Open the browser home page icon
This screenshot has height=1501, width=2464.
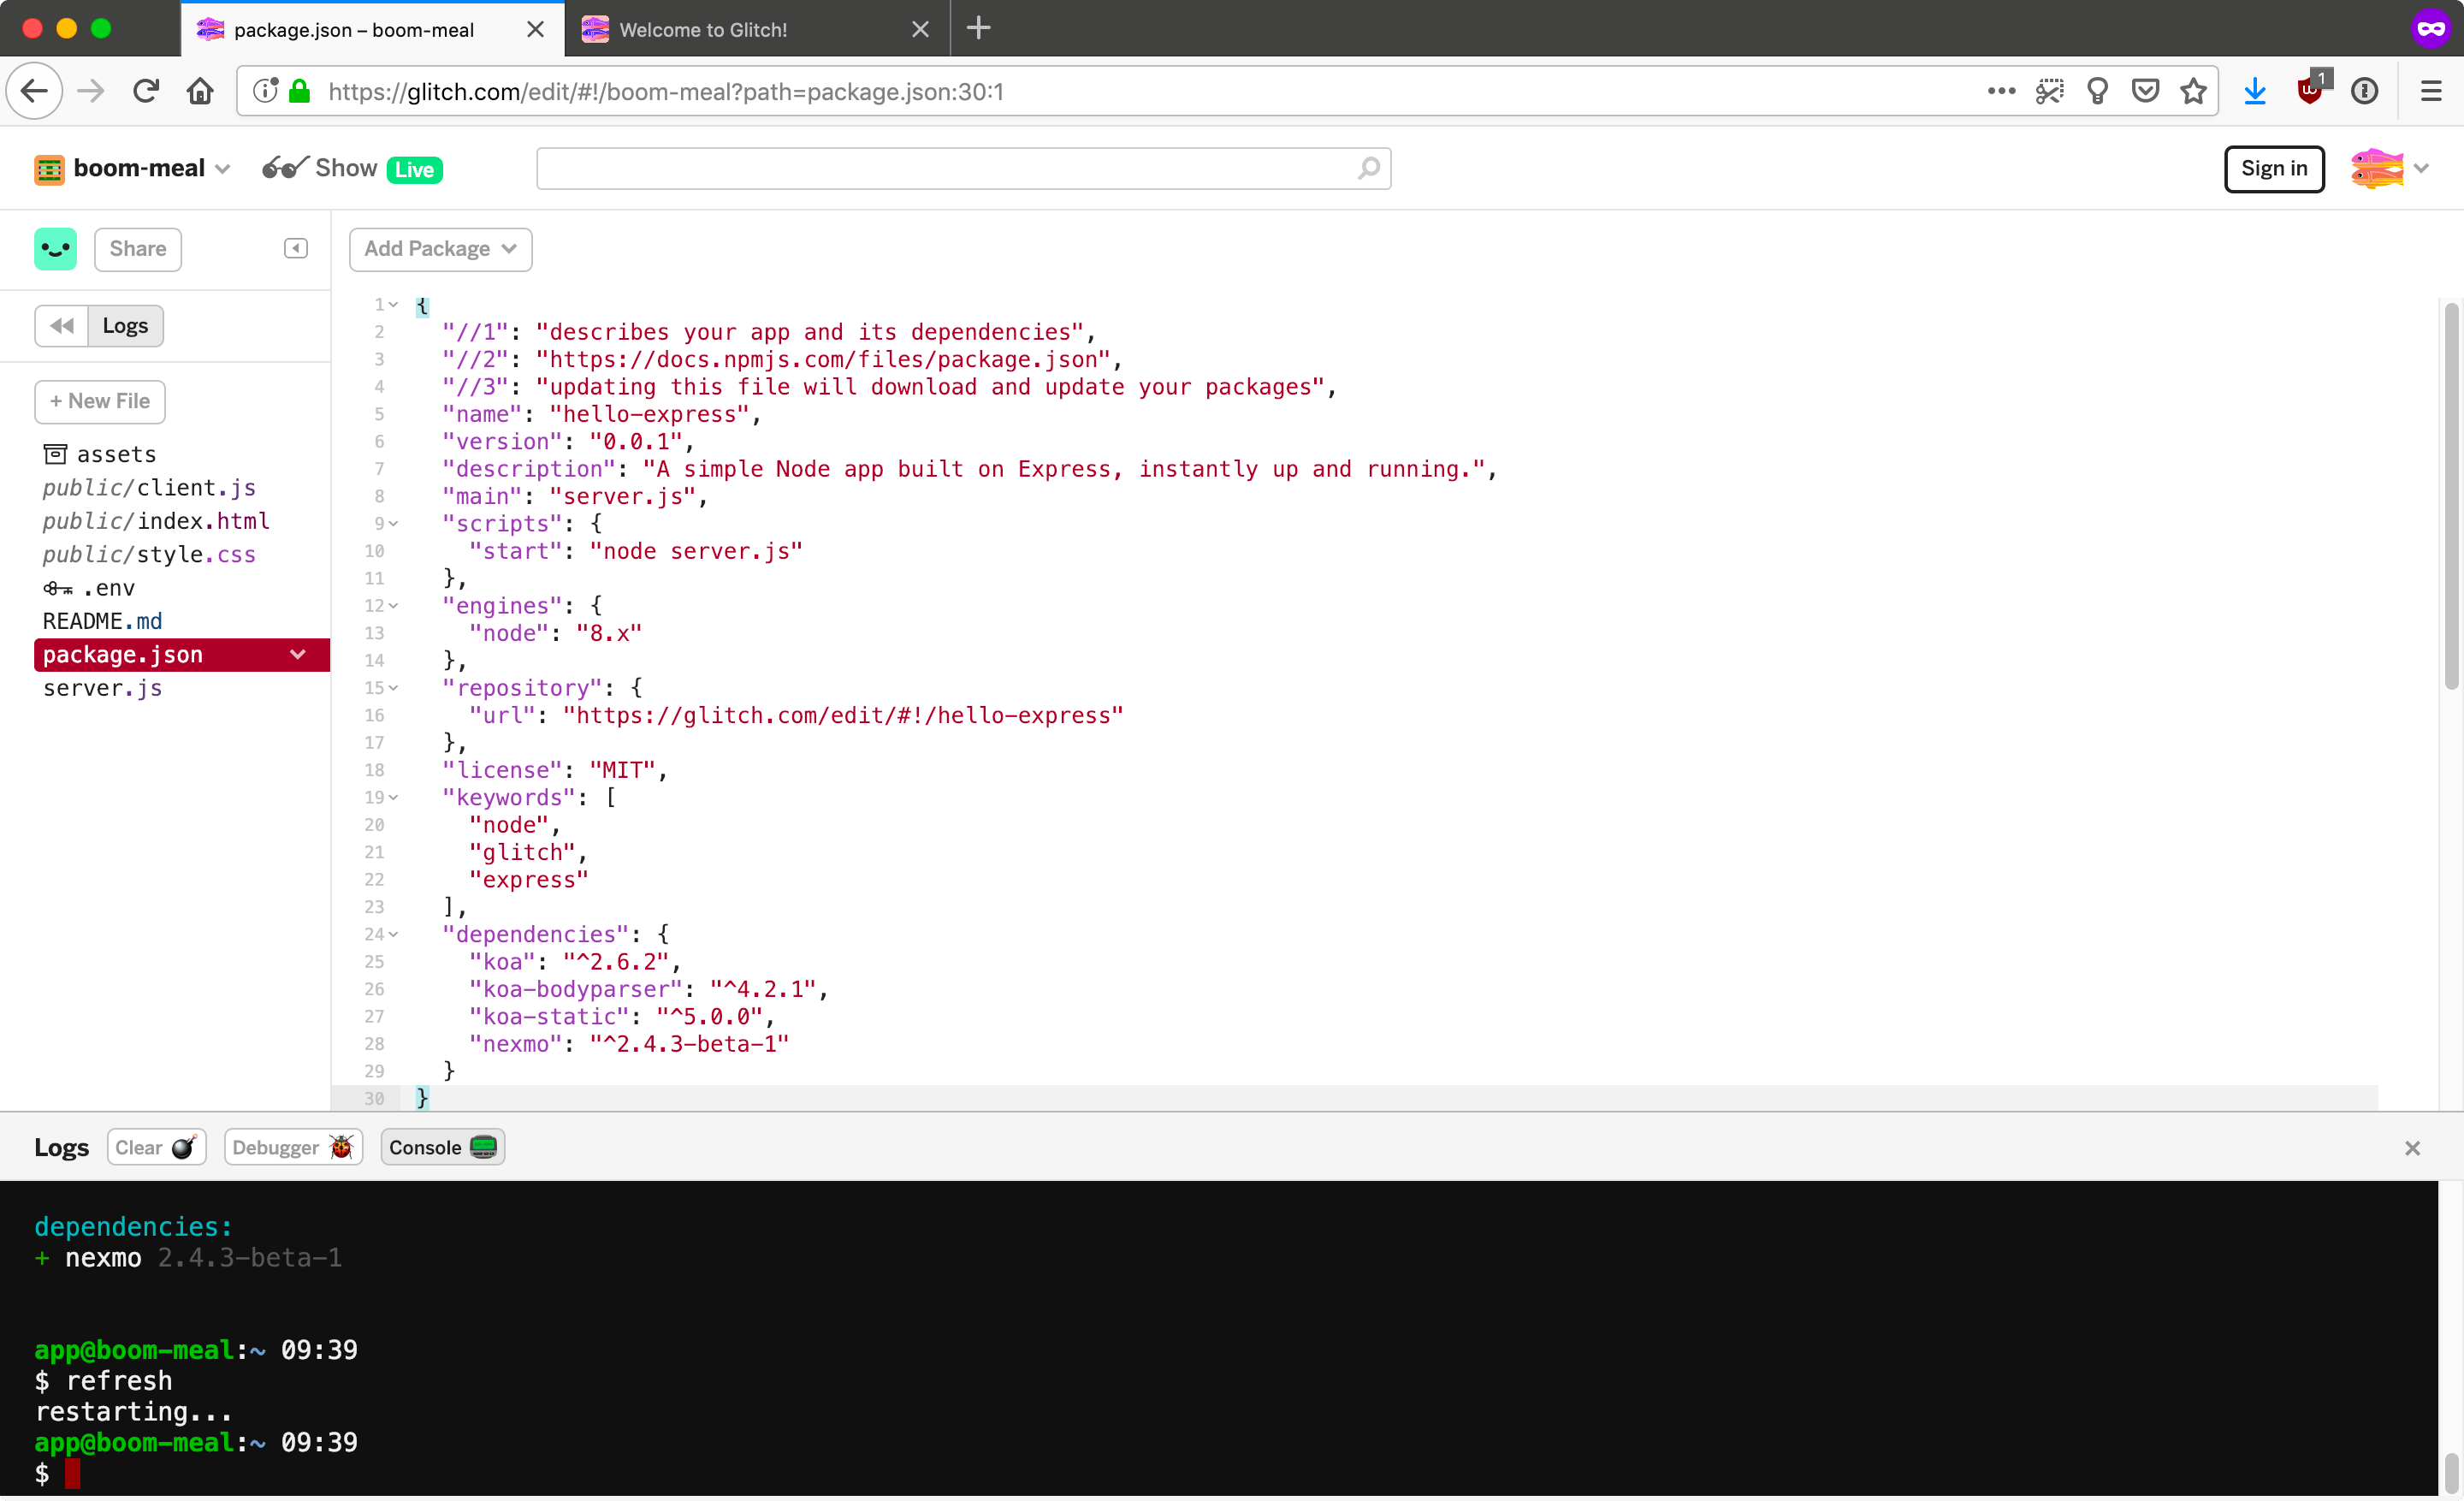pos(201,92)
